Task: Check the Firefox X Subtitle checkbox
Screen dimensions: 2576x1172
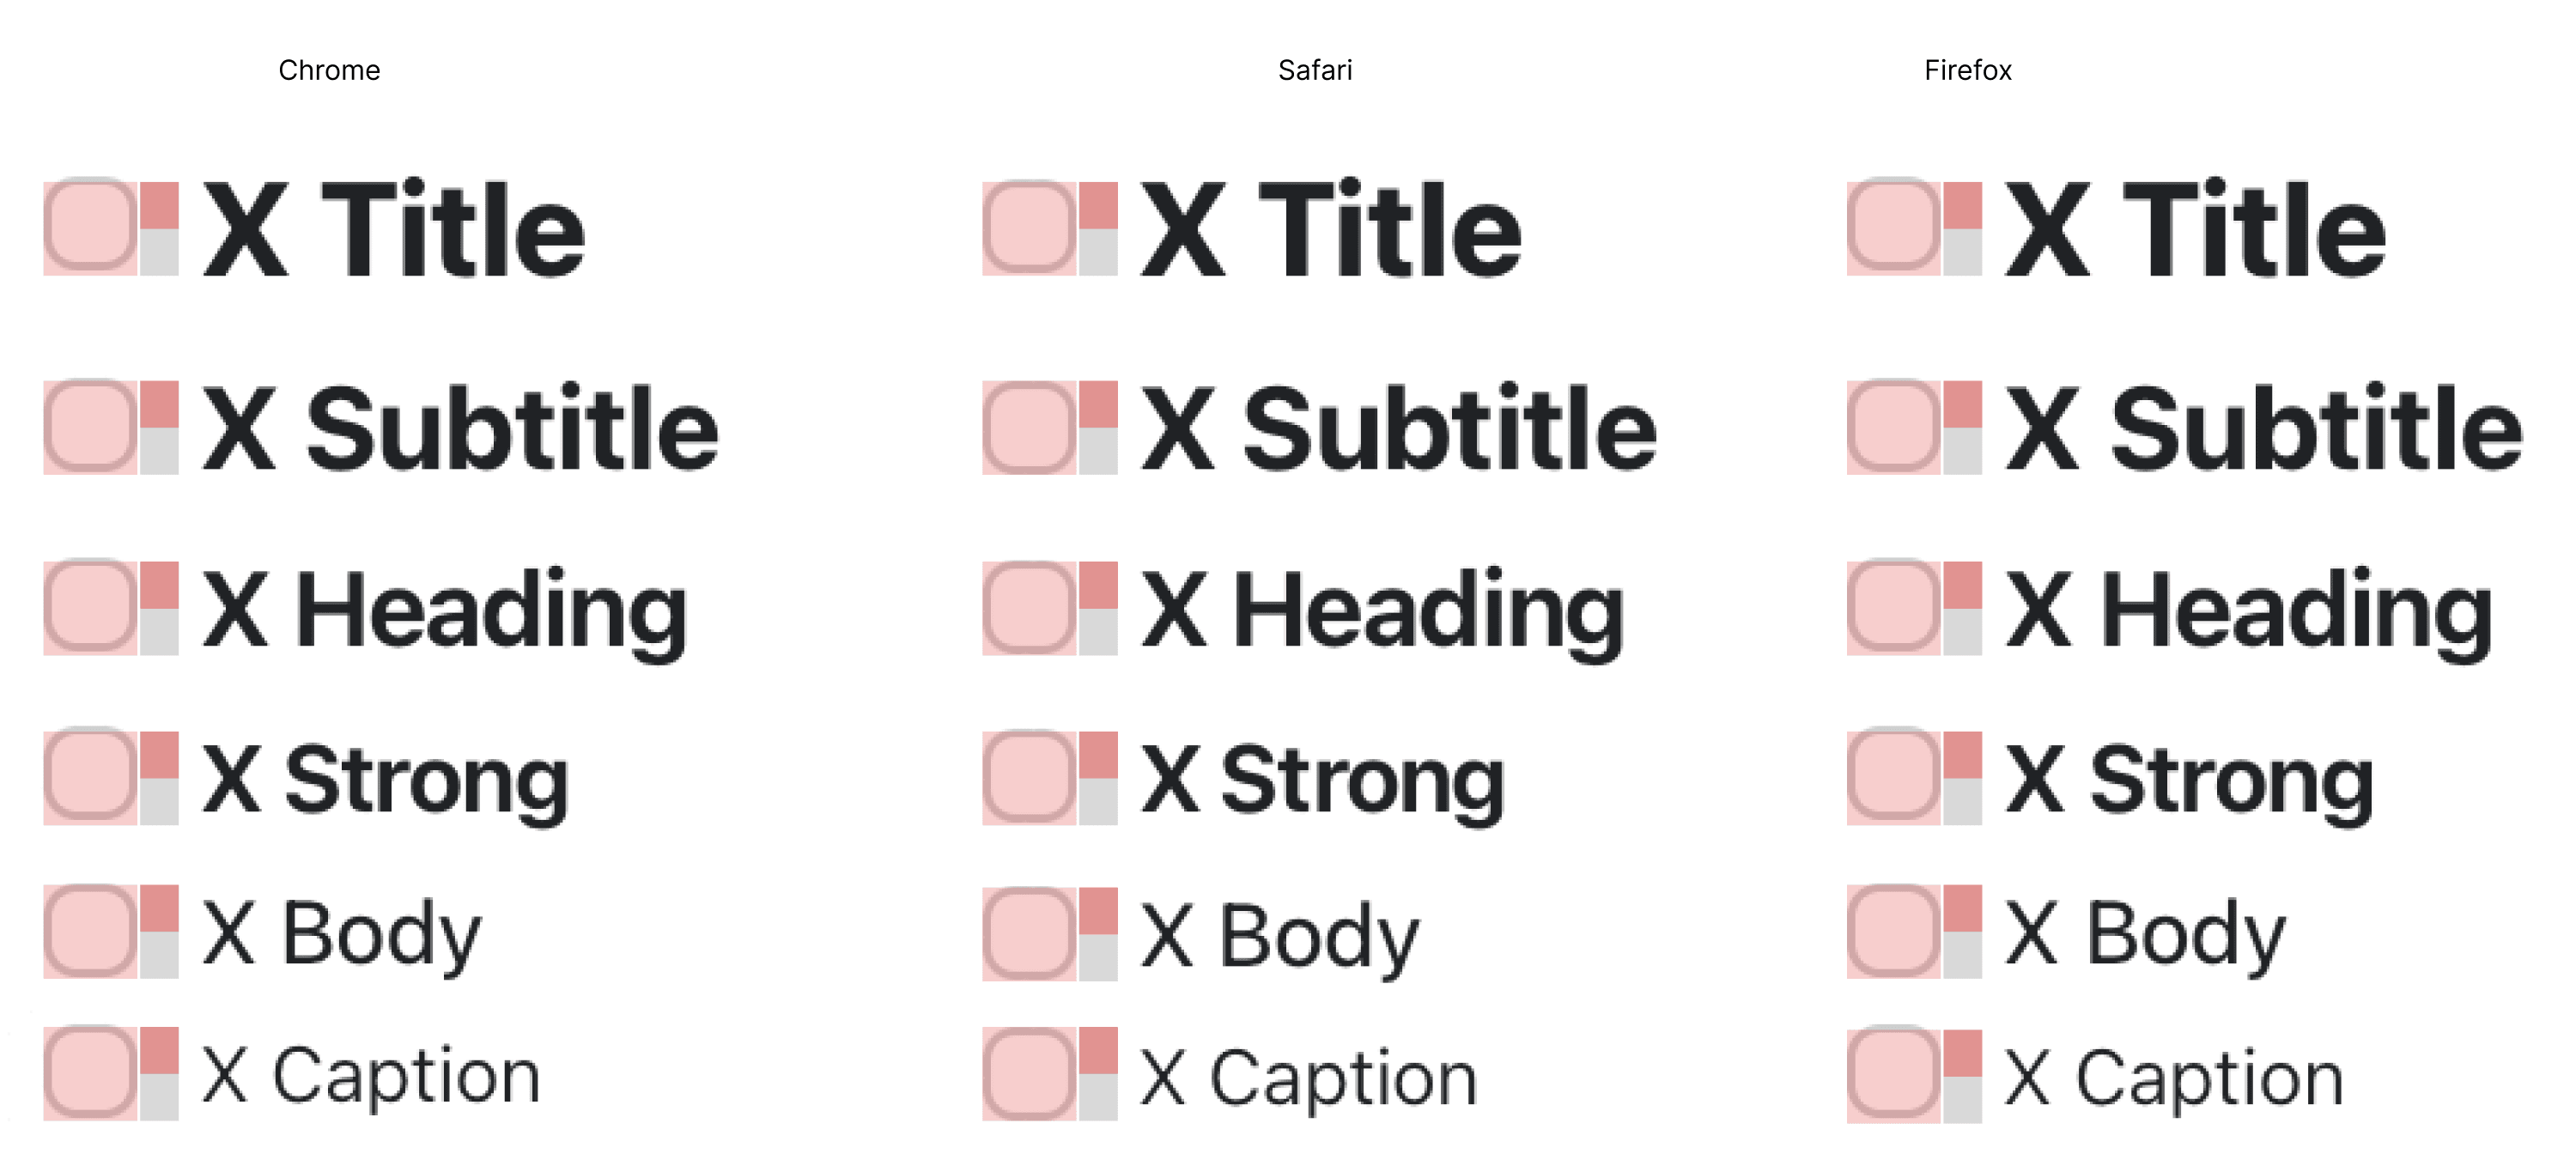Action: point(1893,427)
